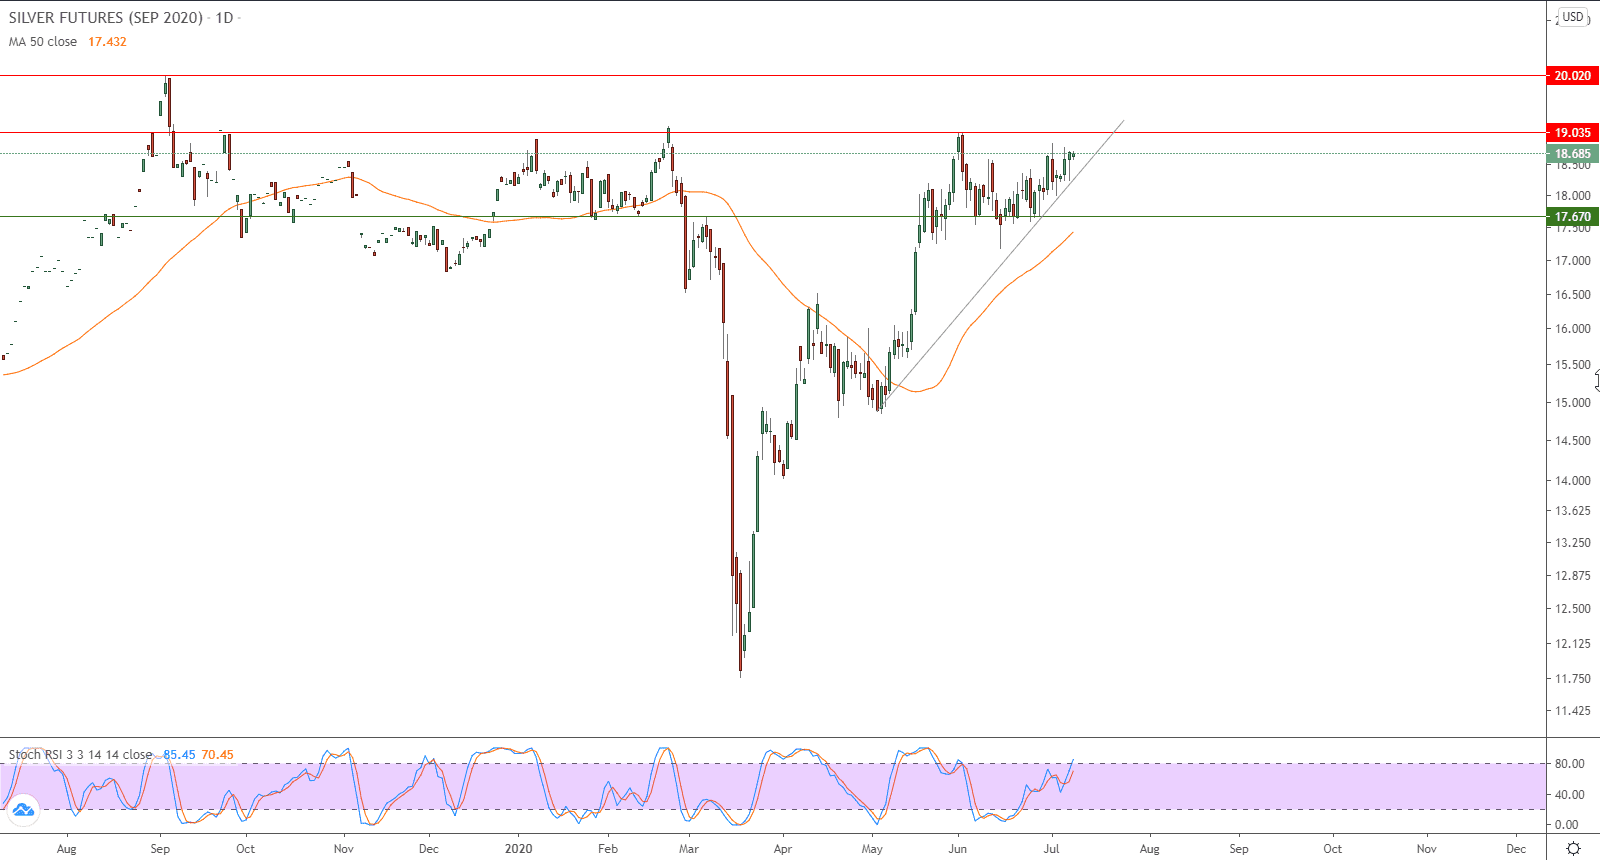Screen dimensions: 1600x860
Task: Click the MA value 17.432
Action: pos(107,42)
